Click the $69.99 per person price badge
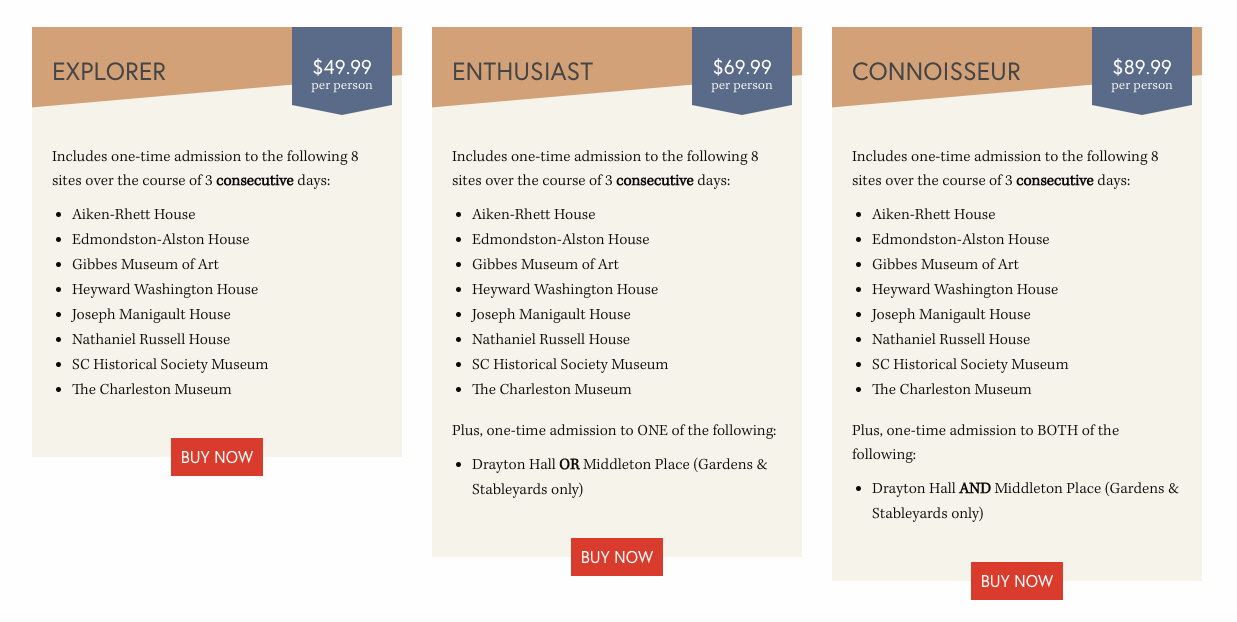Image resolution: width=1237 pixels, height=622 pixels. [x=742, y=71]
